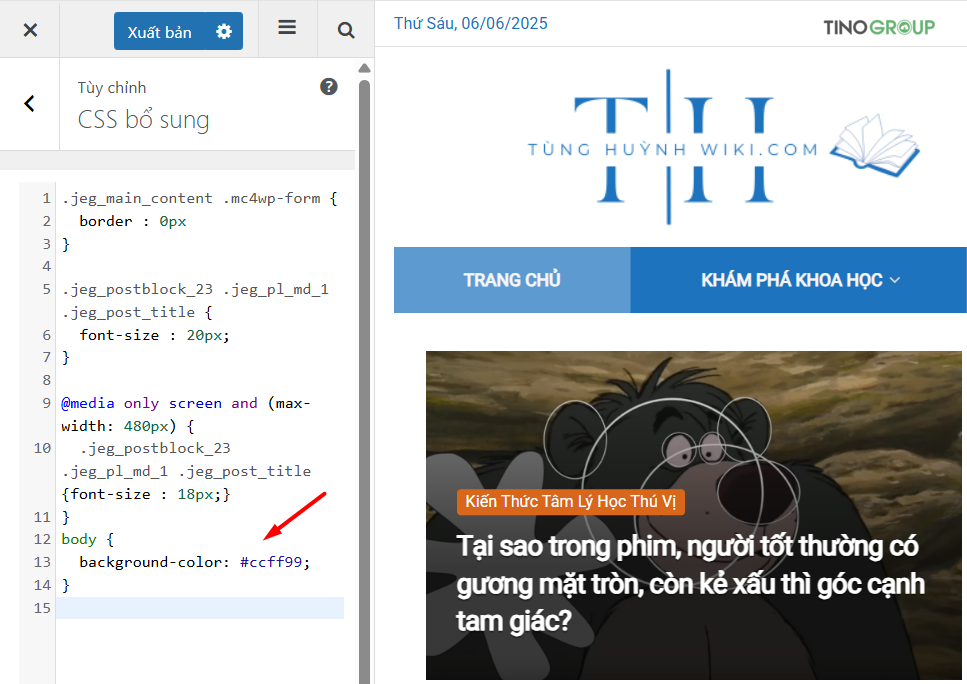The image size is (967, 684).
Task: Close the customizer with the X icon
Action: pyautogui.click(x=30, y=30)
